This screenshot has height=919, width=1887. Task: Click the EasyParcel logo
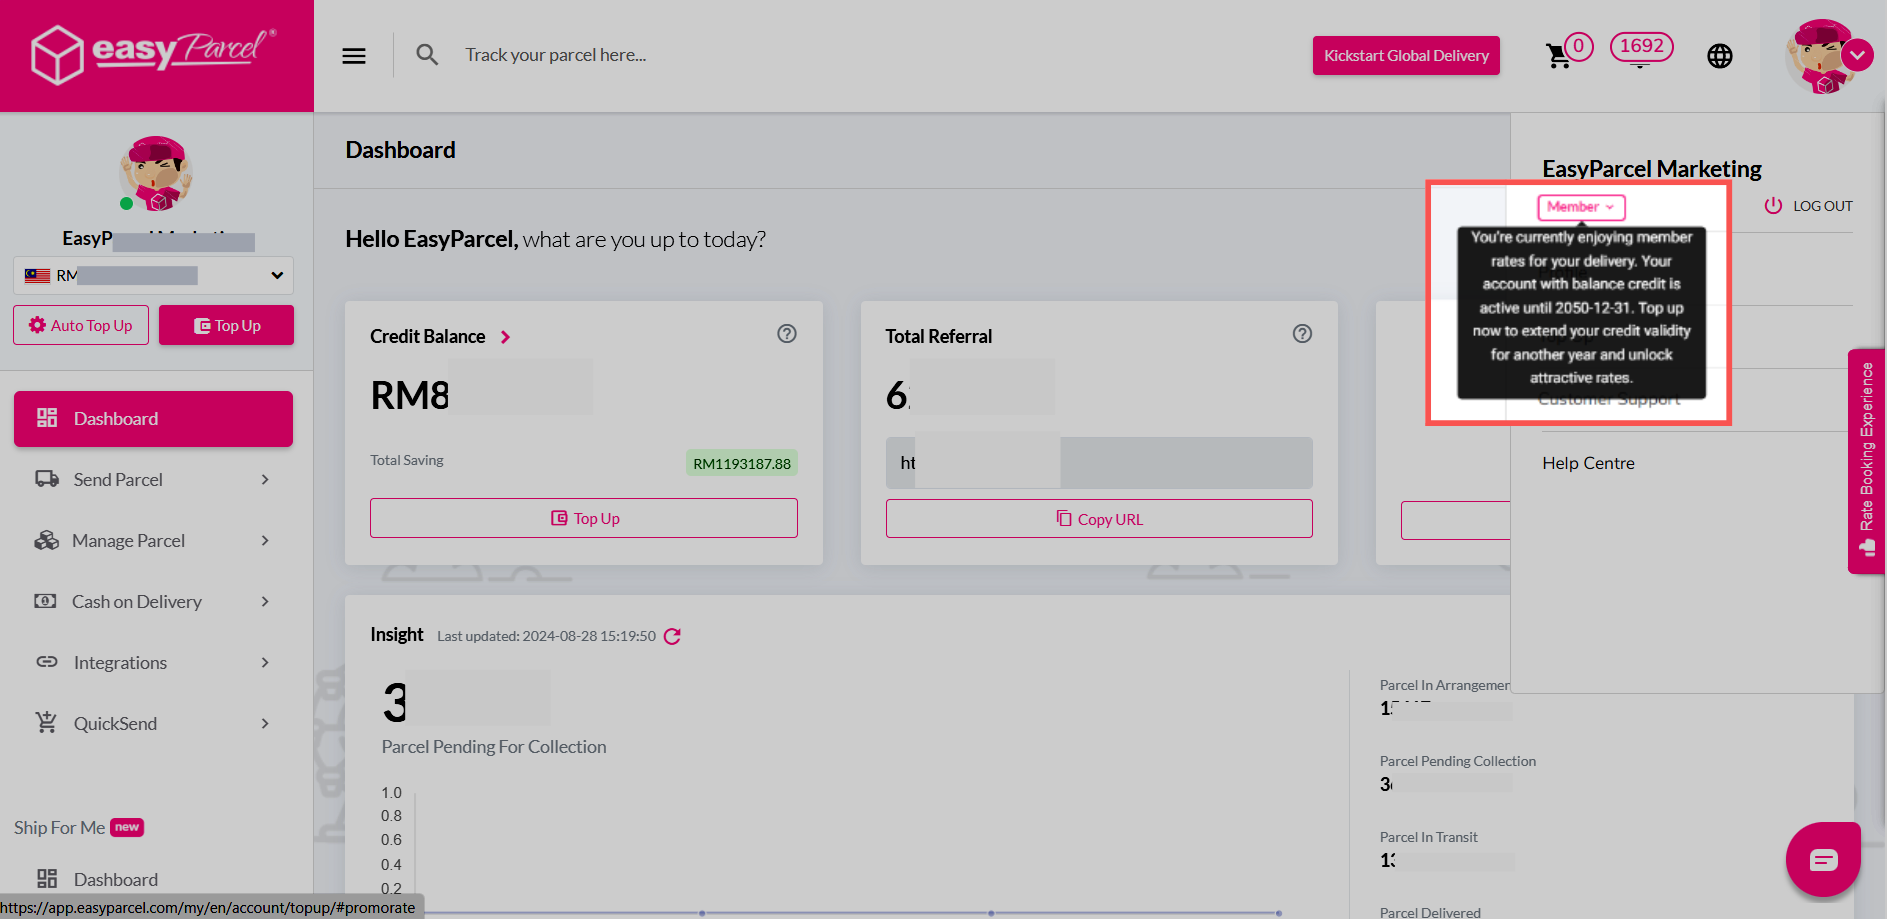[x=155, y=55]
